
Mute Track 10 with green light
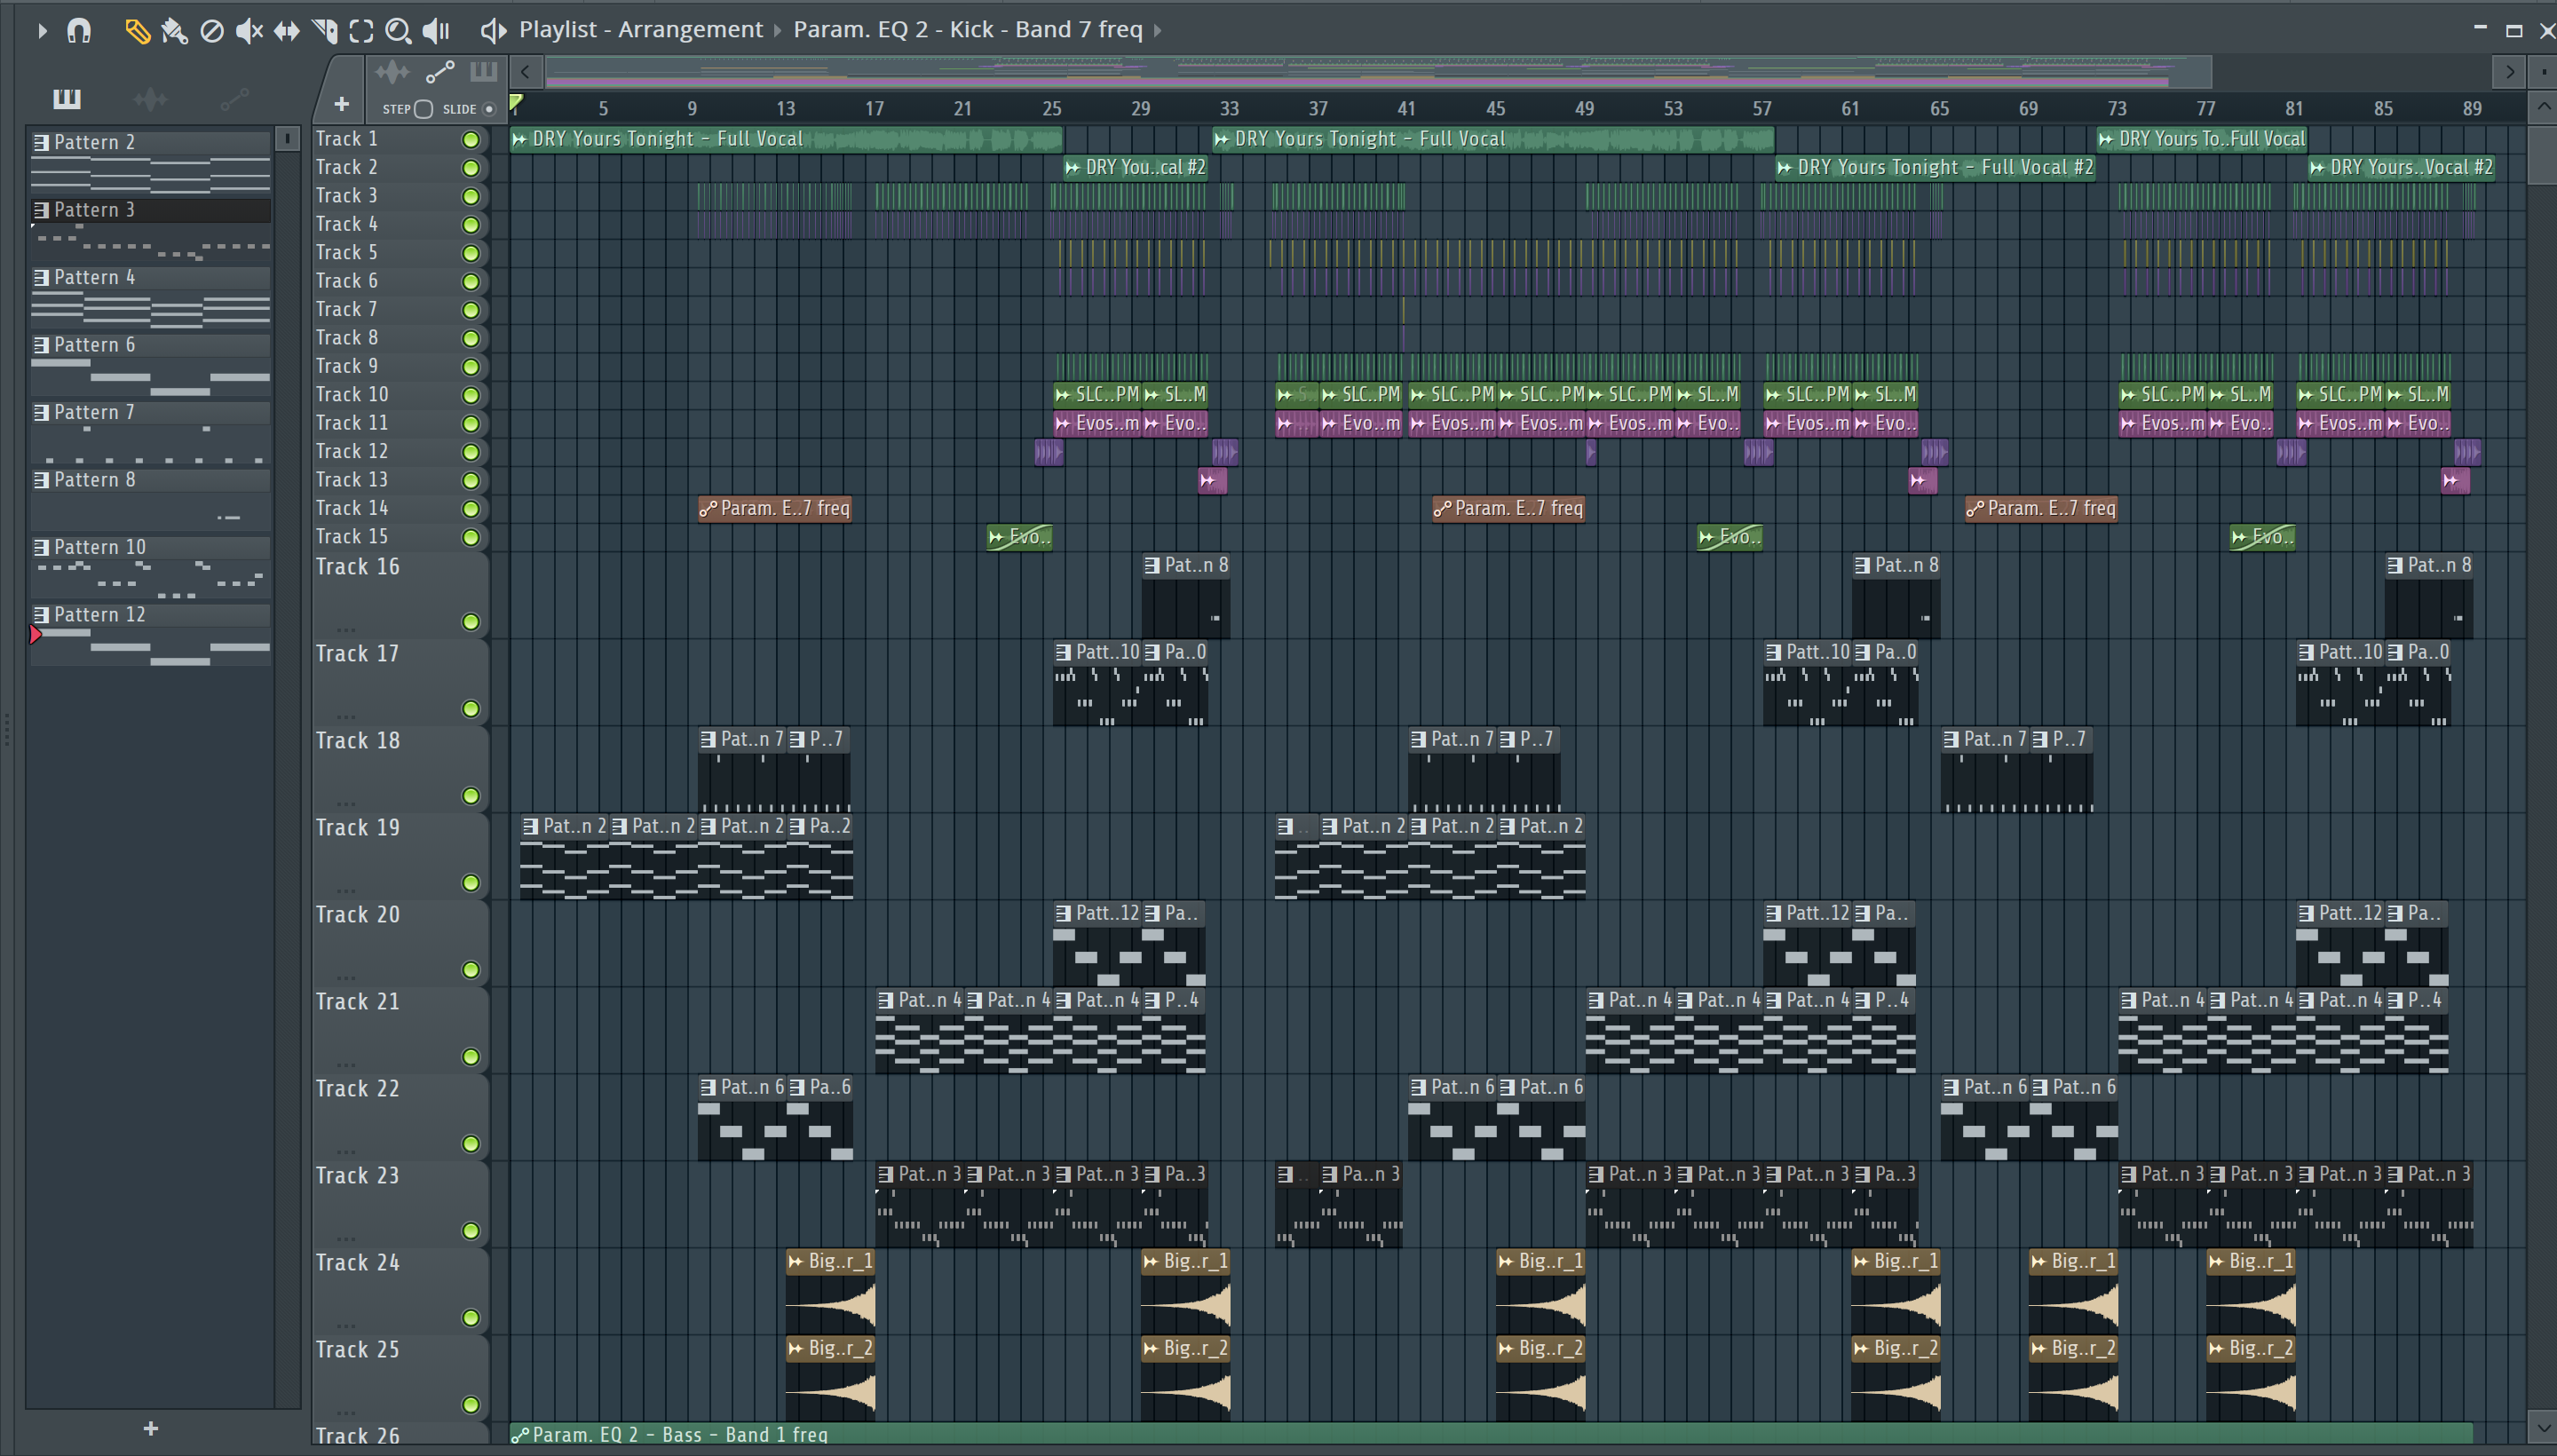470,395
